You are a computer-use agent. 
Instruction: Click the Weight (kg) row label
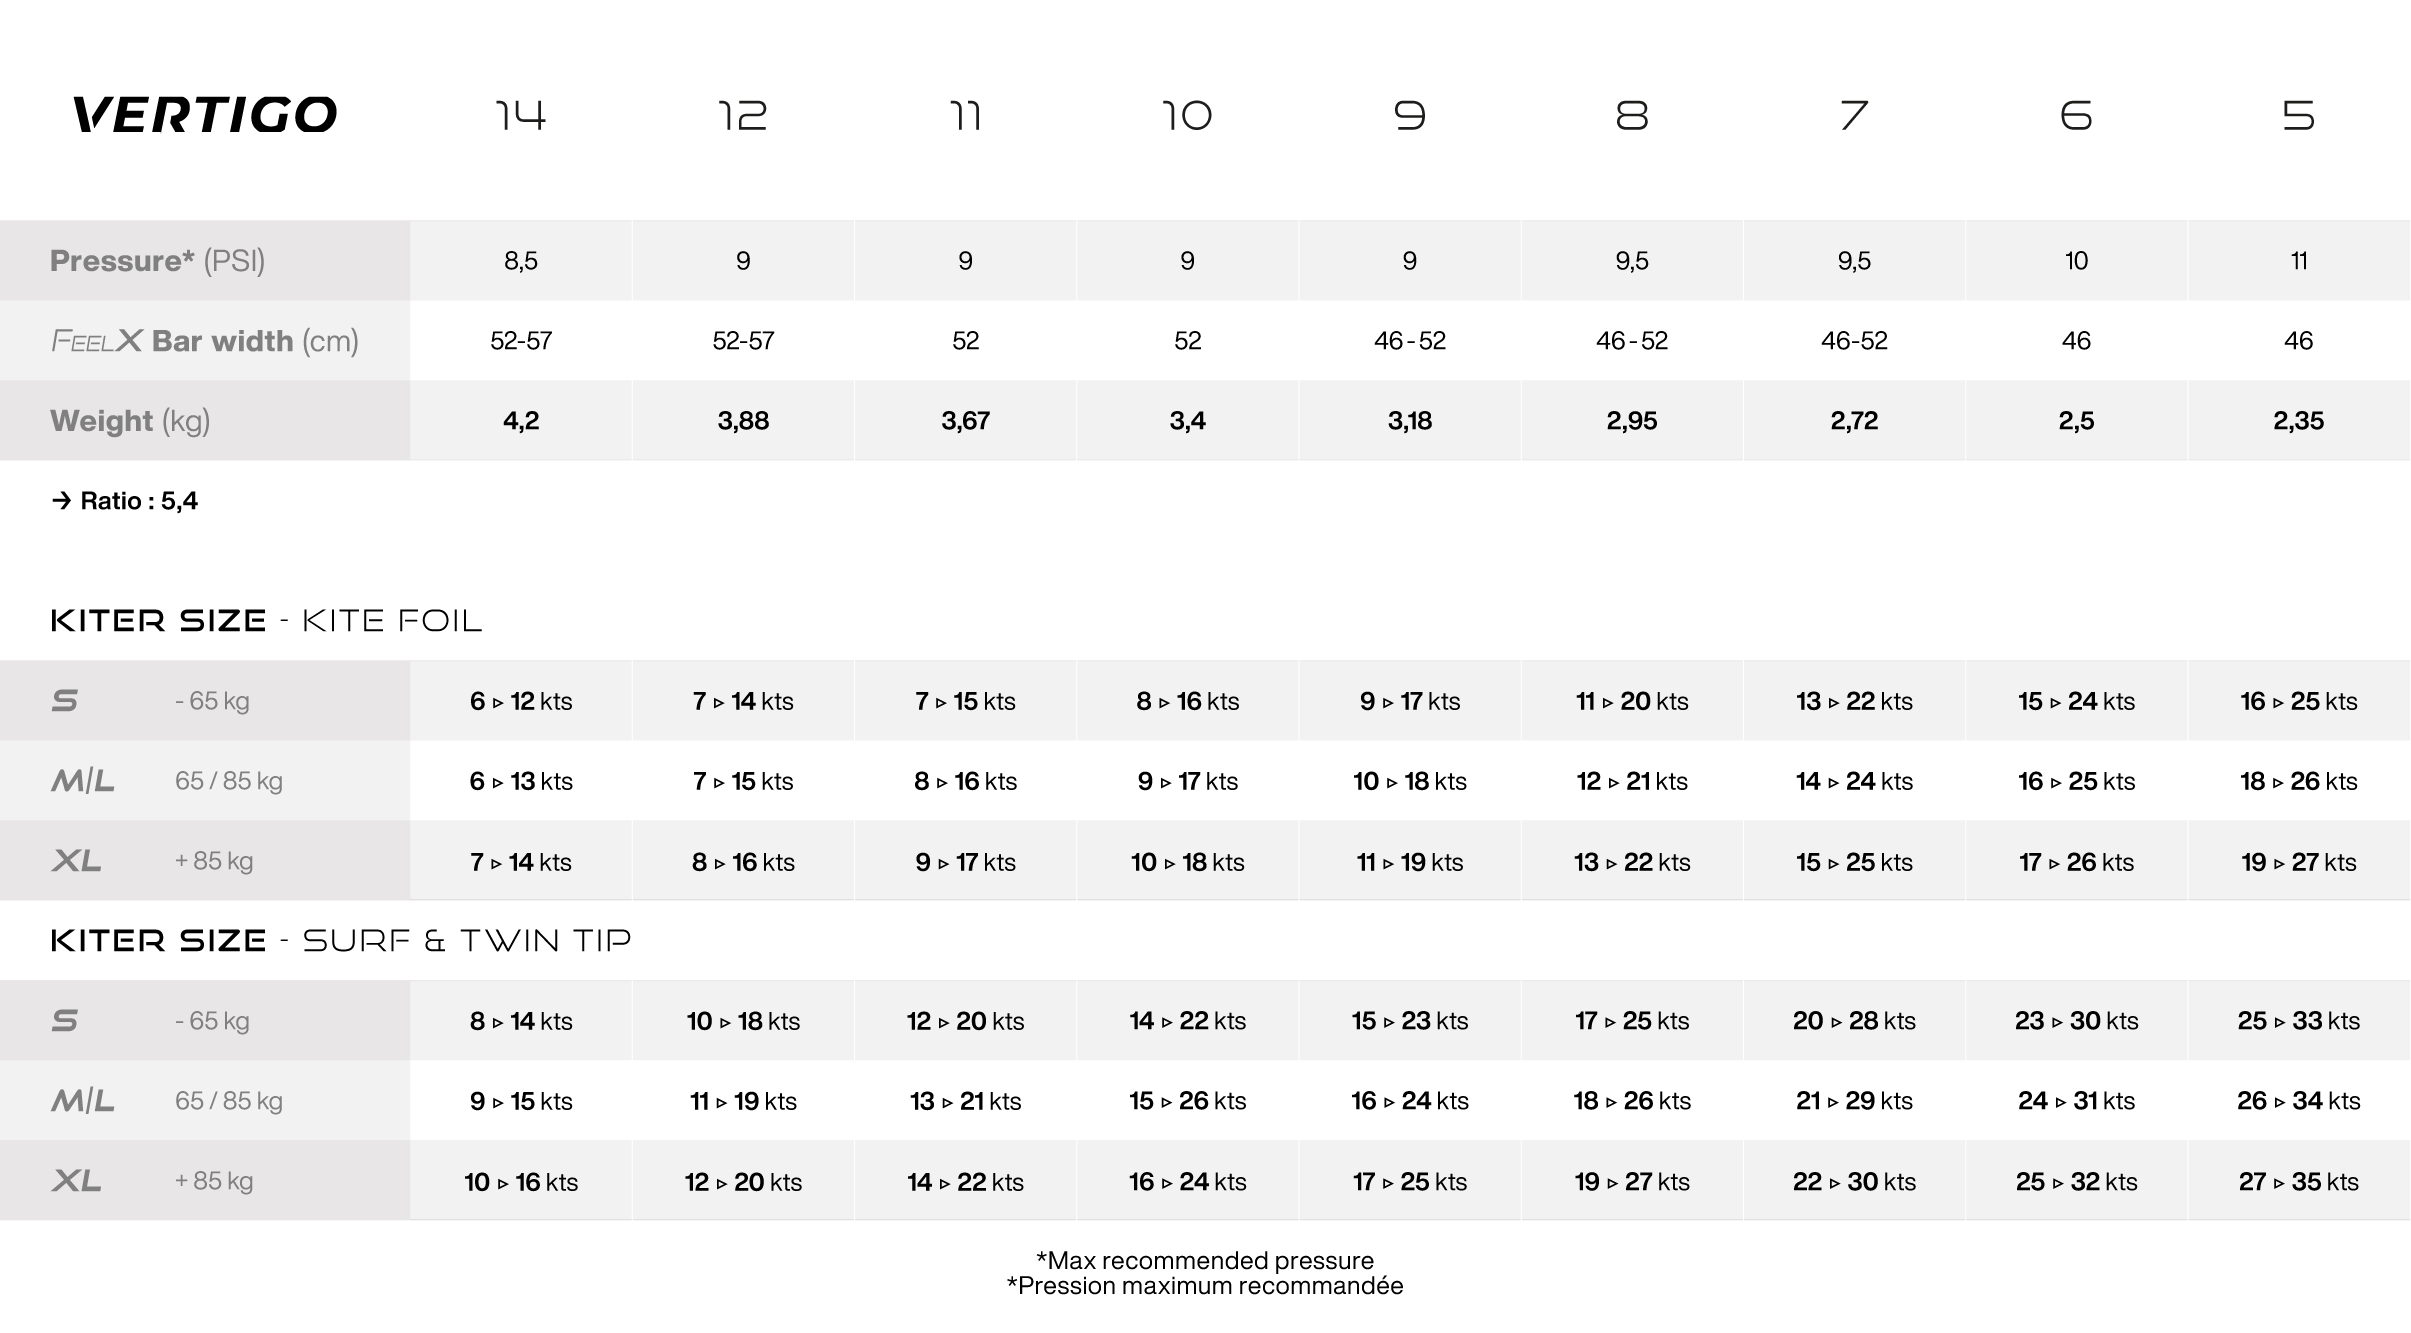[x=130, y=421]
